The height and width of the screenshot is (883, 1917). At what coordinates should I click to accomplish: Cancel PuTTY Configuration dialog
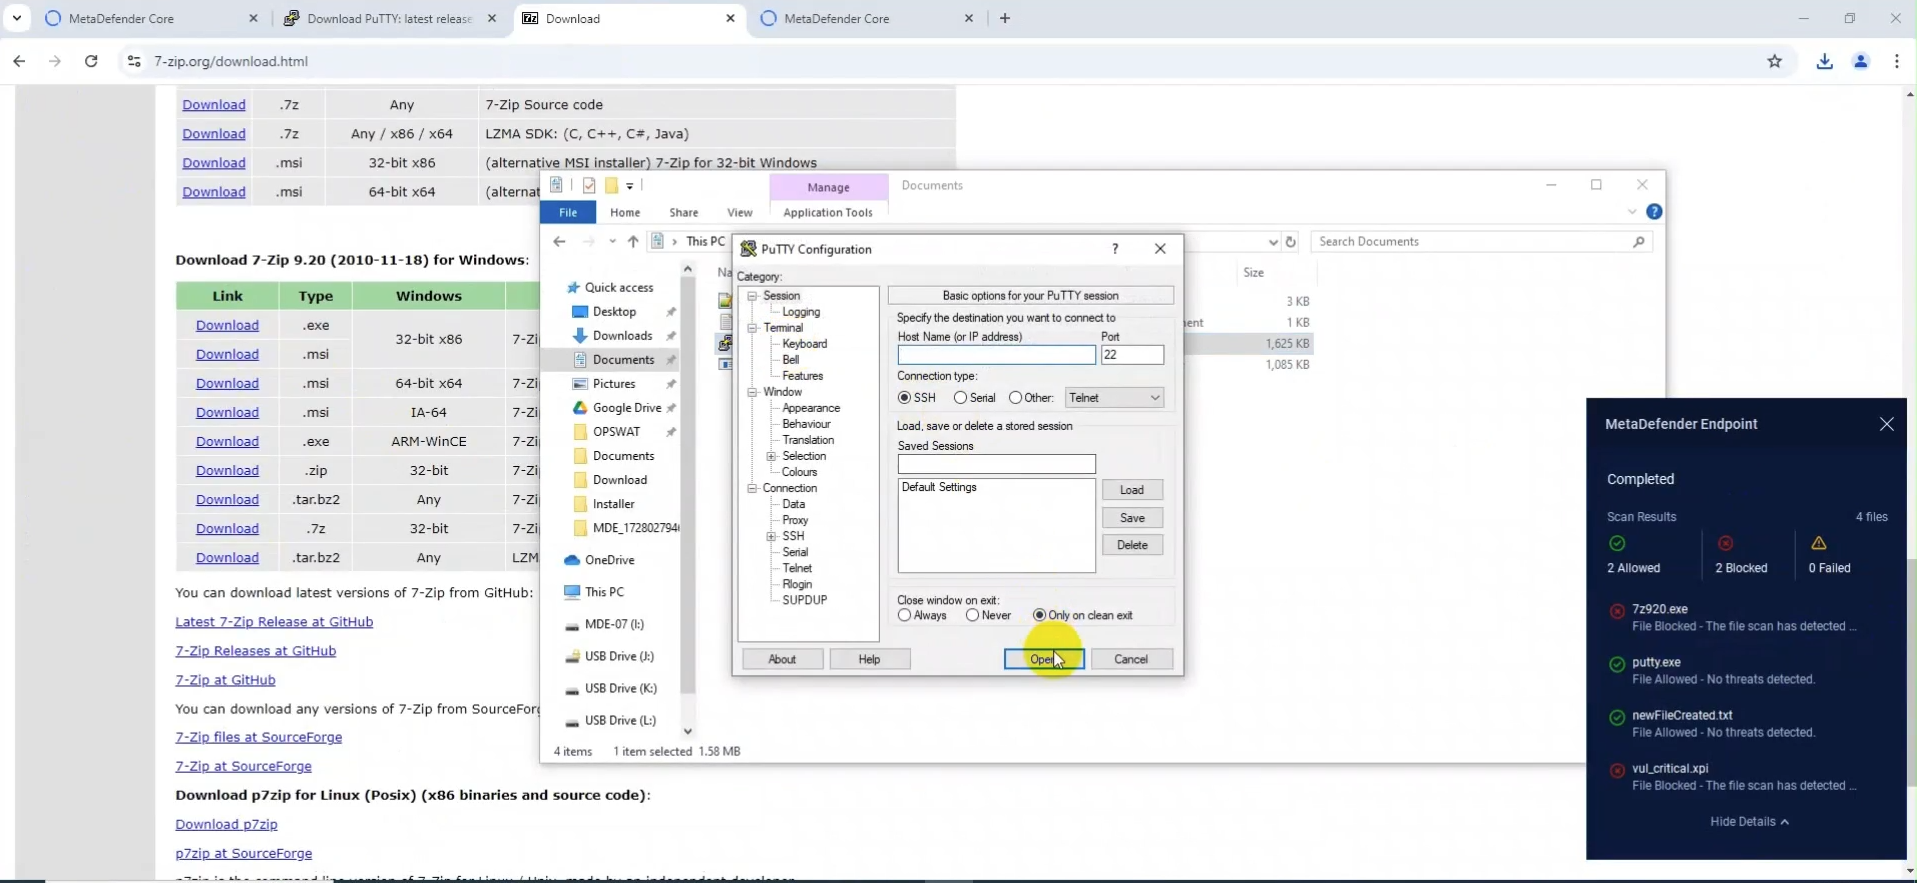pyautogui.click(x=1131, y=659)
